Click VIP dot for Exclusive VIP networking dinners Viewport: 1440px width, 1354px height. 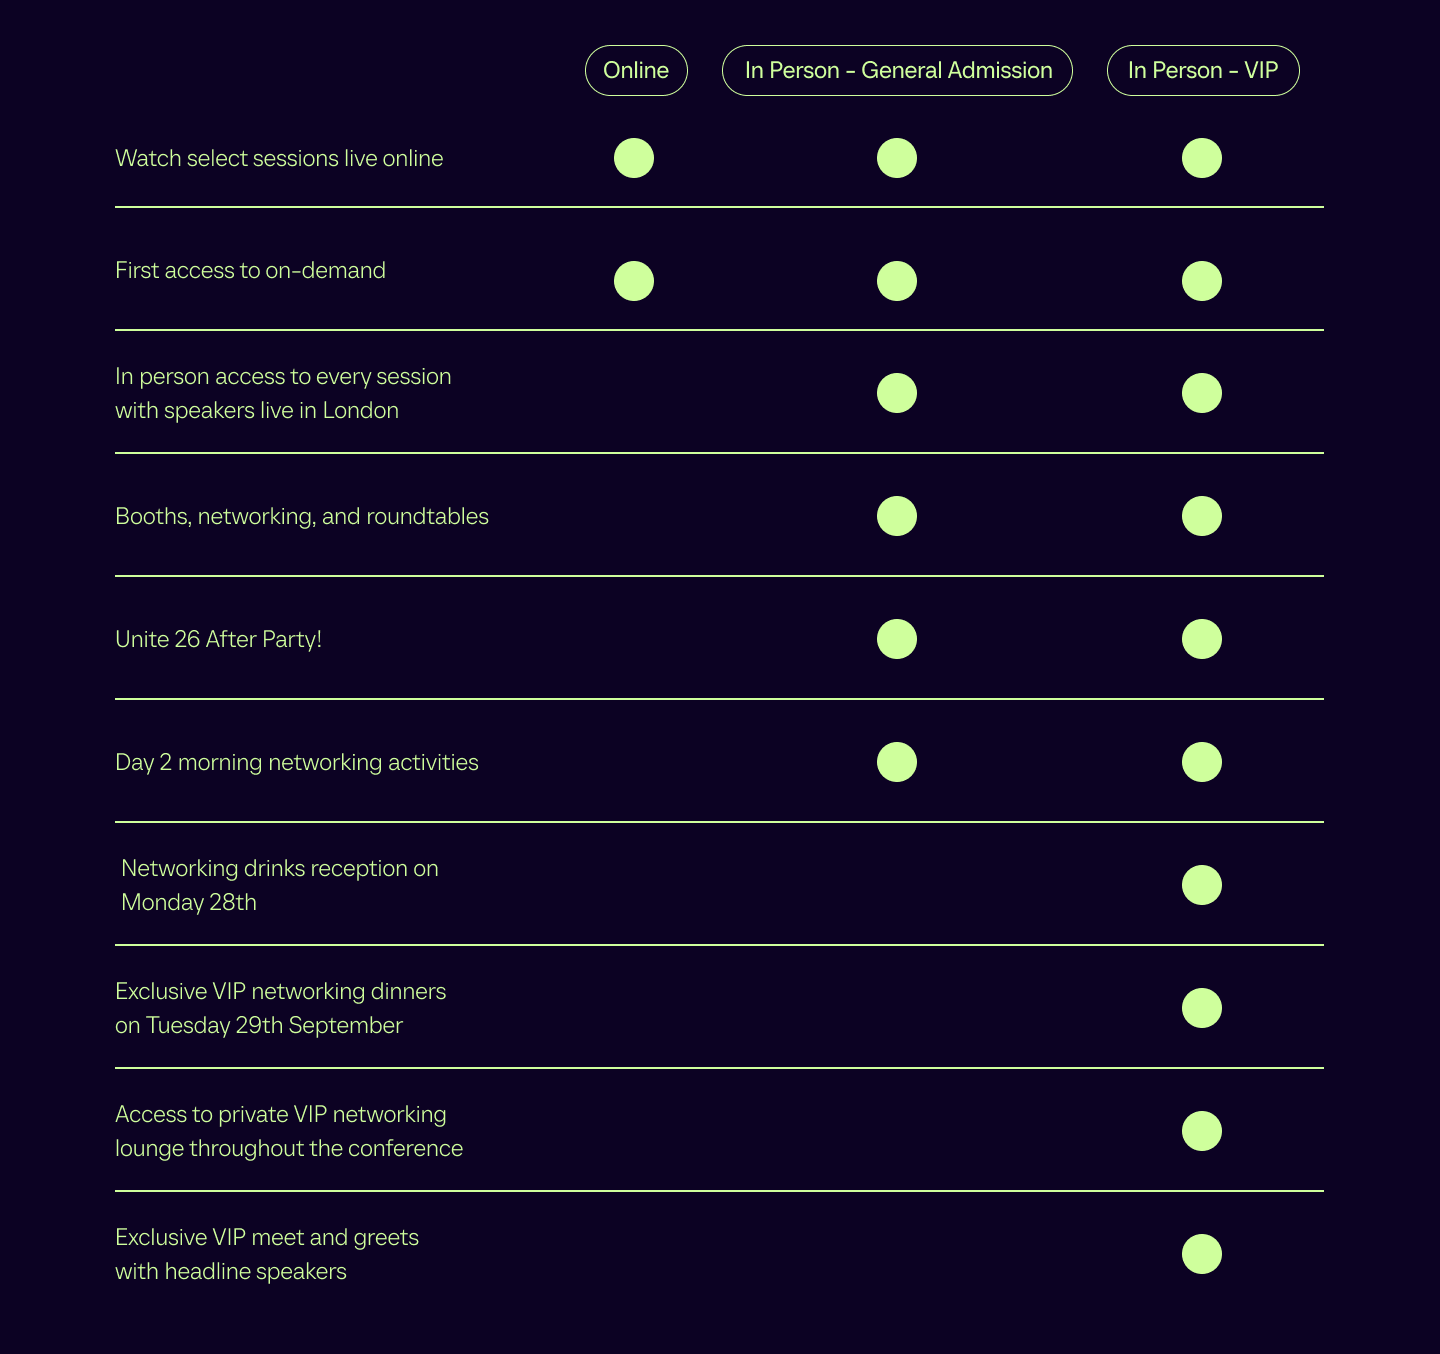coord(1202,1008)
